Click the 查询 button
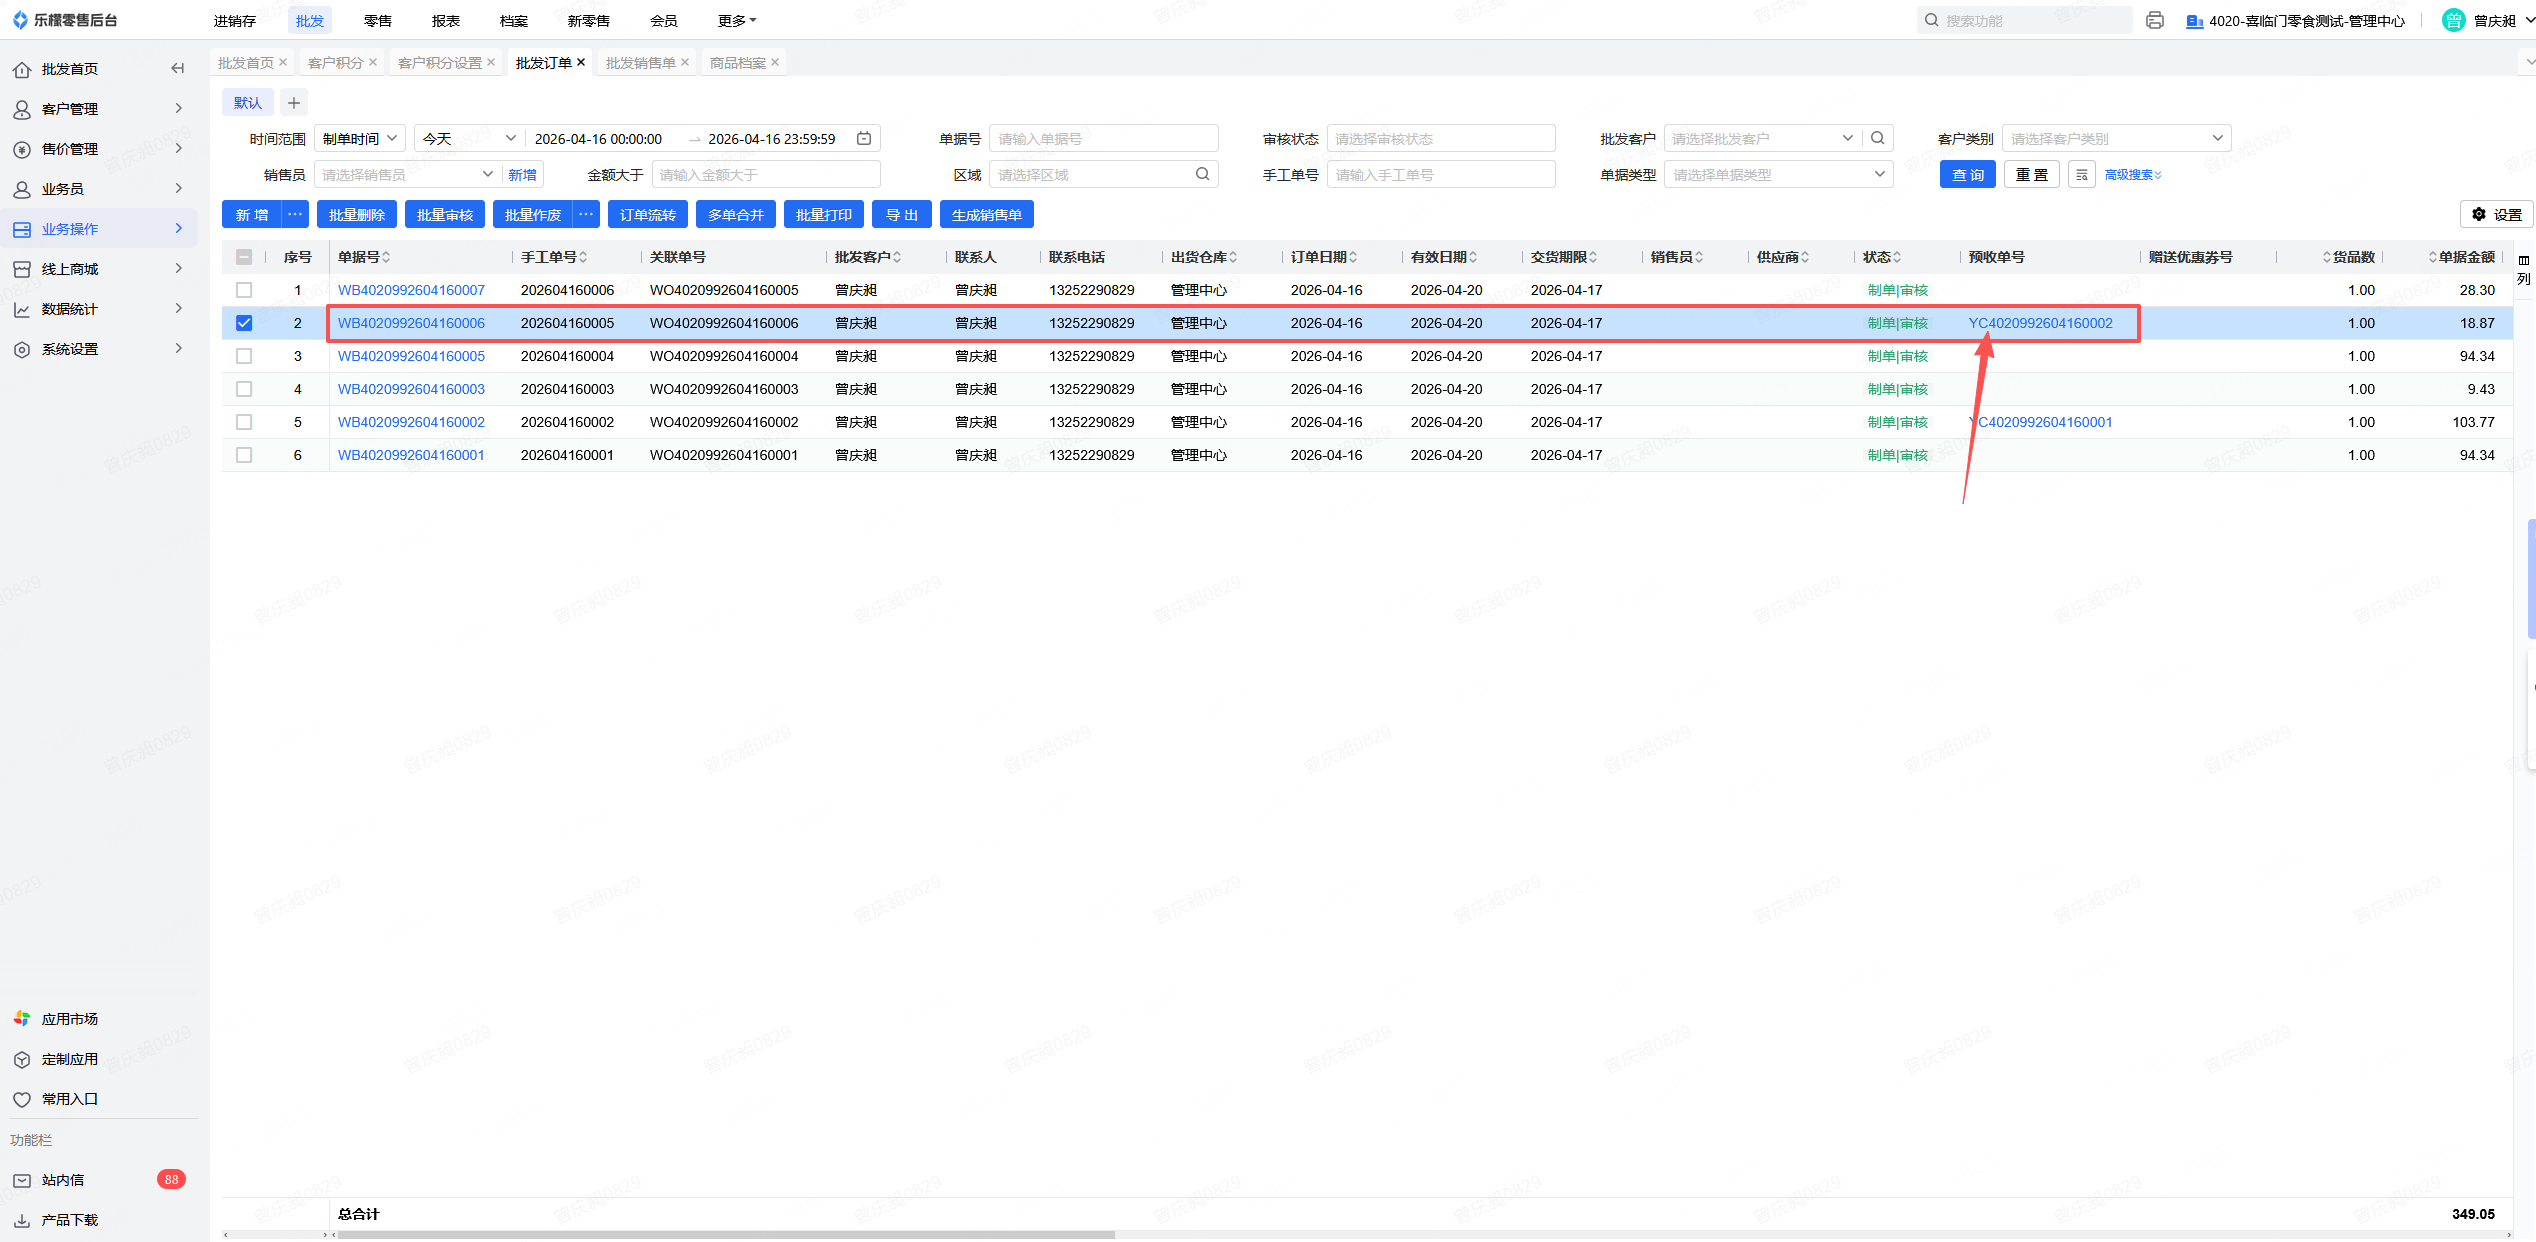 pyautogui.click(x=1967, y=175)
